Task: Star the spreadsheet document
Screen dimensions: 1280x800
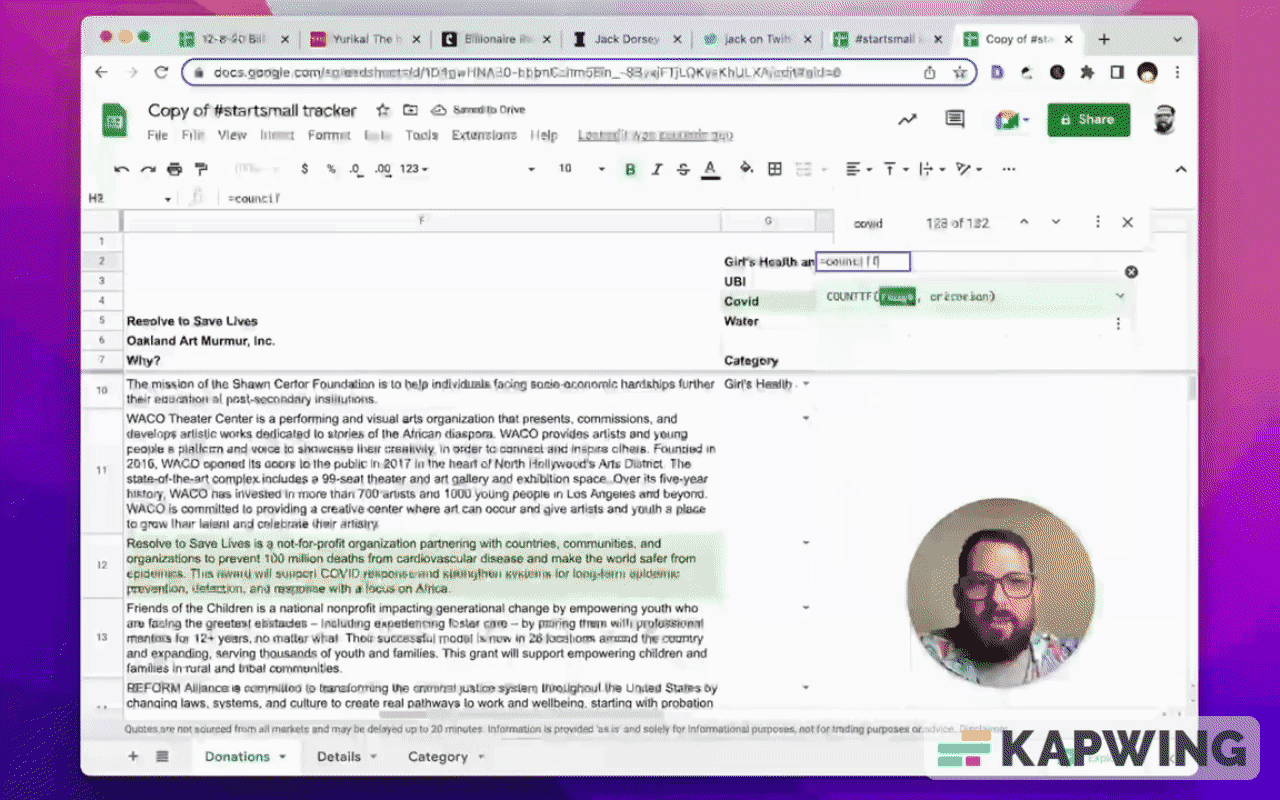Action: 383,110
